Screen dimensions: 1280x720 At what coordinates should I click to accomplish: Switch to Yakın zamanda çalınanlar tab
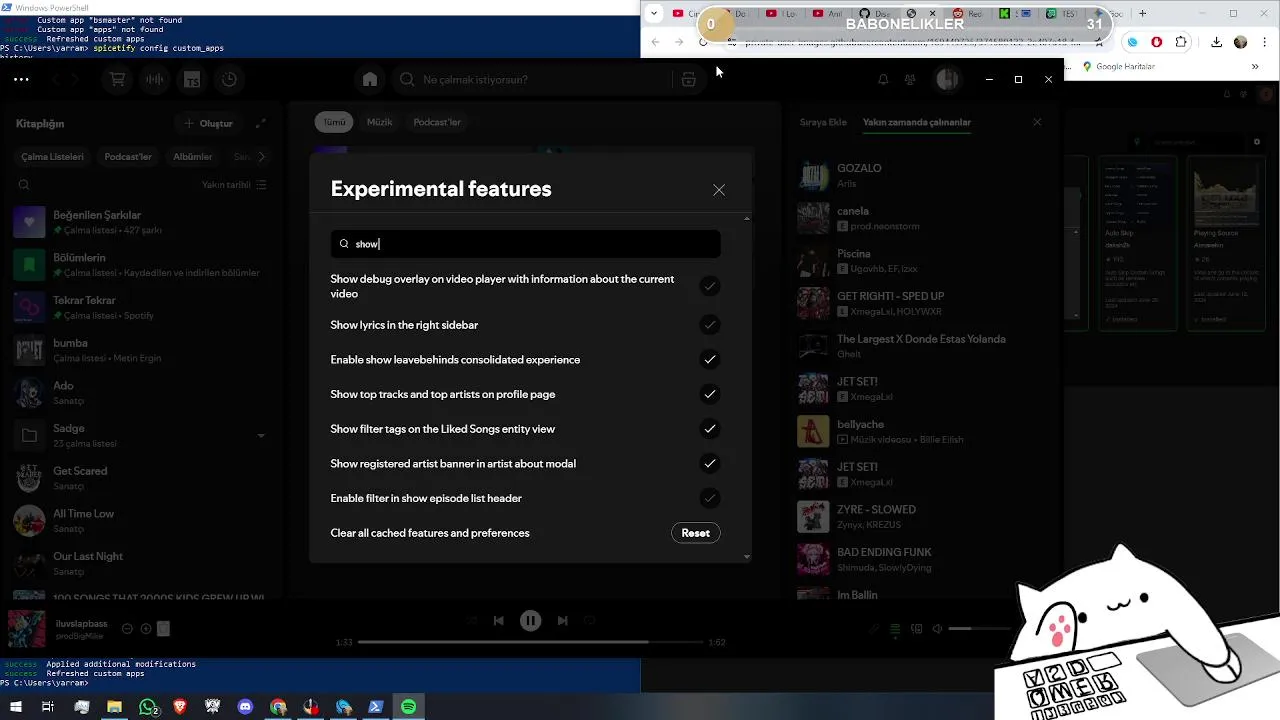[917, 122]
